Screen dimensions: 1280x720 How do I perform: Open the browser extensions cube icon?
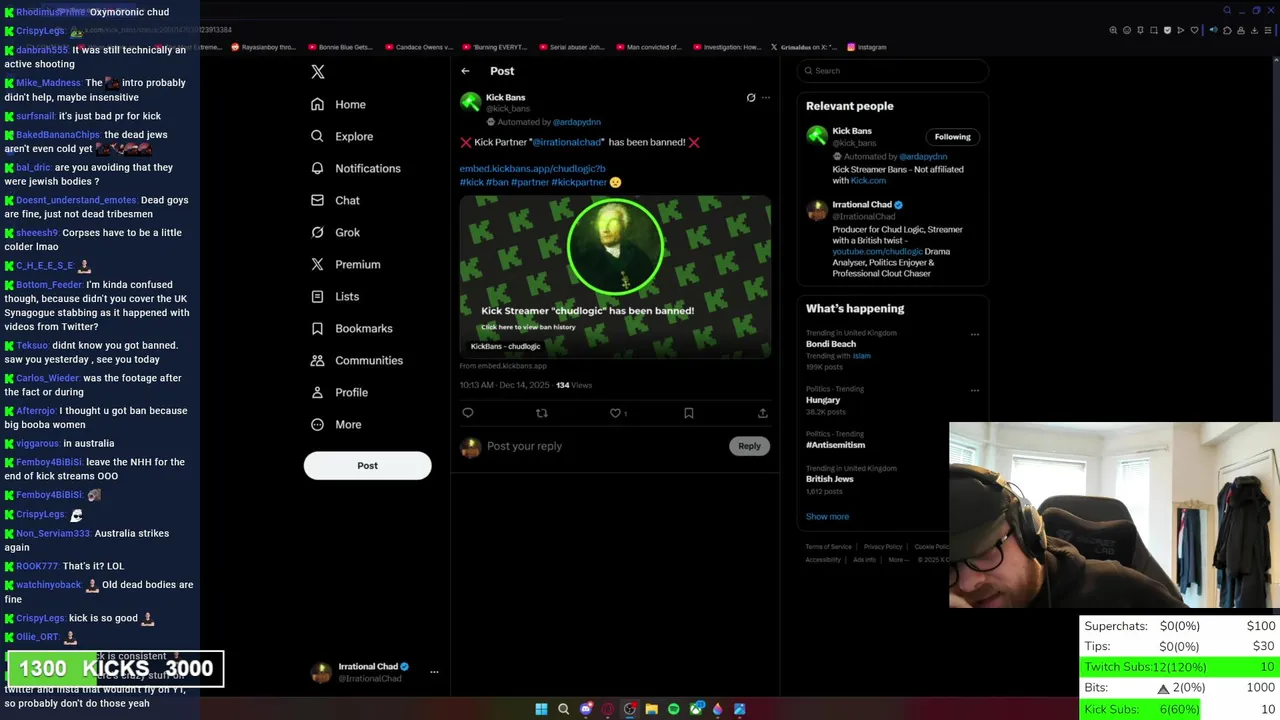(x=1227, y=30)
